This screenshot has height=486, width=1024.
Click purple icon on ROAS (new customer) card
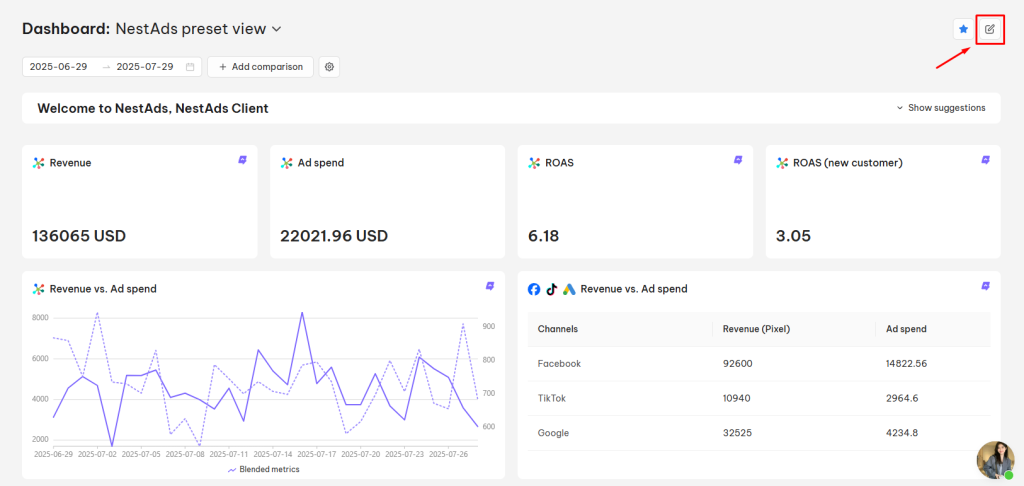[986, 160]
